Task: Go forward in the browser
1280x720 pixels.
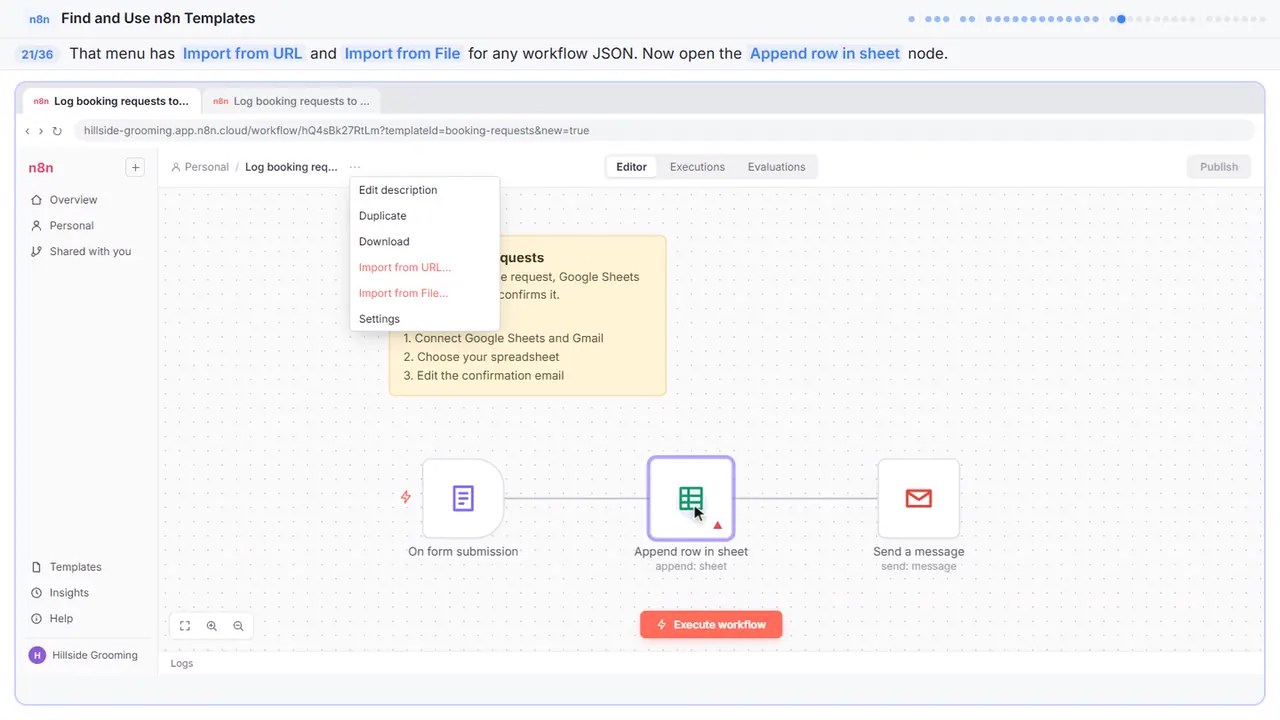Action: point(40,131)
